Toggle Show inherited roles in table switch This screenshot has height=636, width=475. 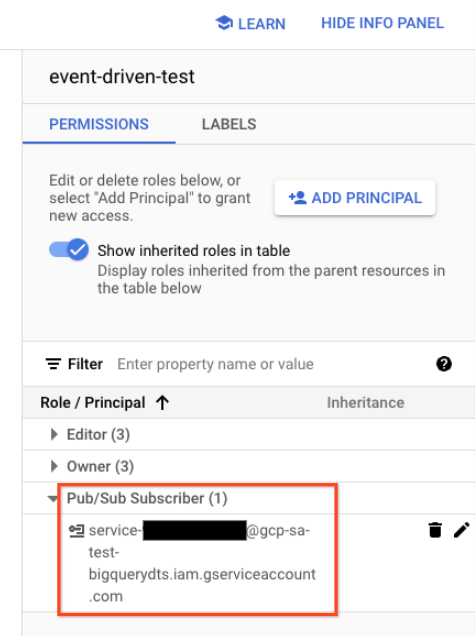coord(69,249)
